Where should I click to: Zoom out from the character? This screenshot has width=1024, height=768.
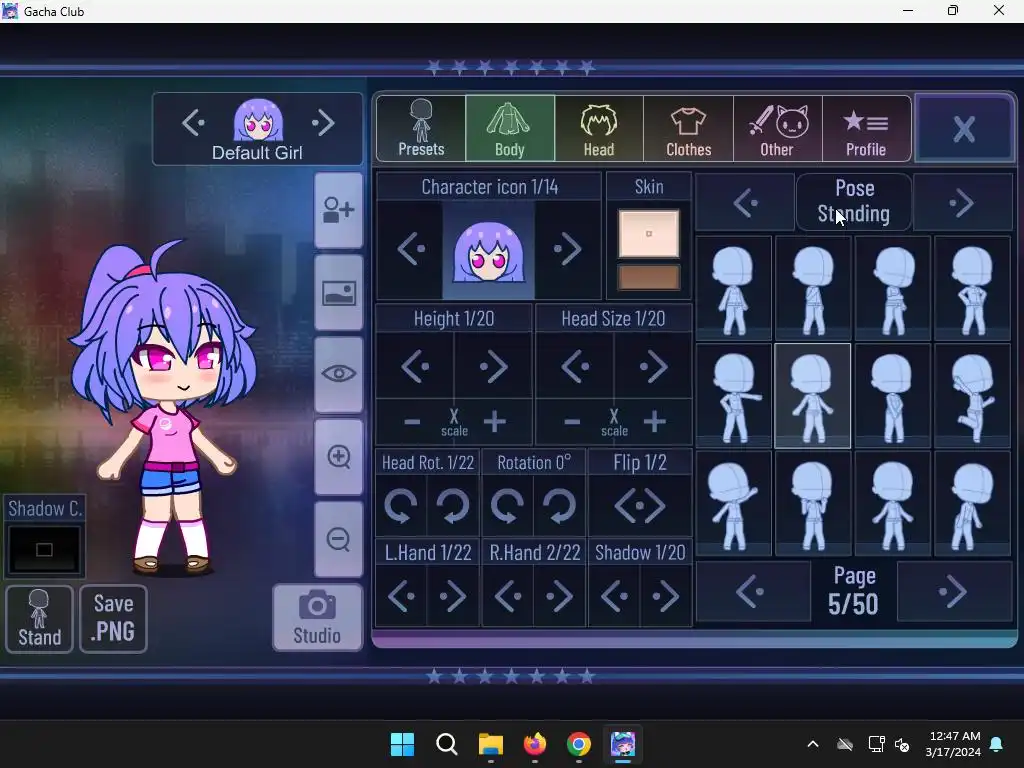338,539
